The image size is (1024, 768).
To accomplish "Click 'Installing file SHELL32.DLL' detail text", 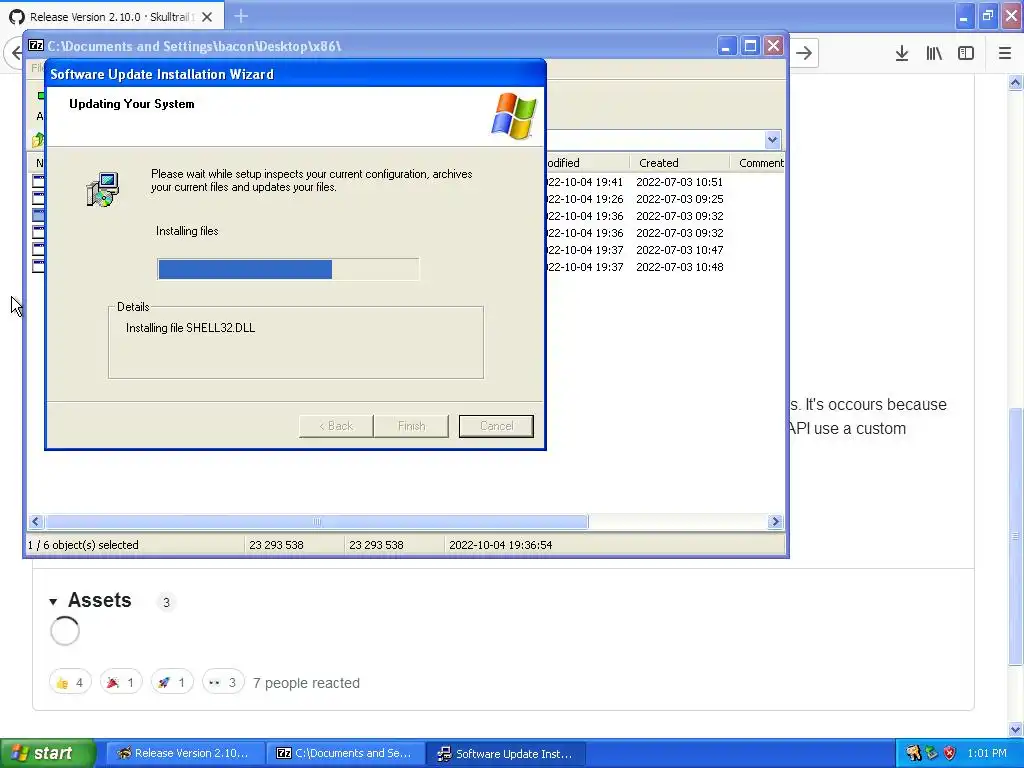I will (190, 328).
